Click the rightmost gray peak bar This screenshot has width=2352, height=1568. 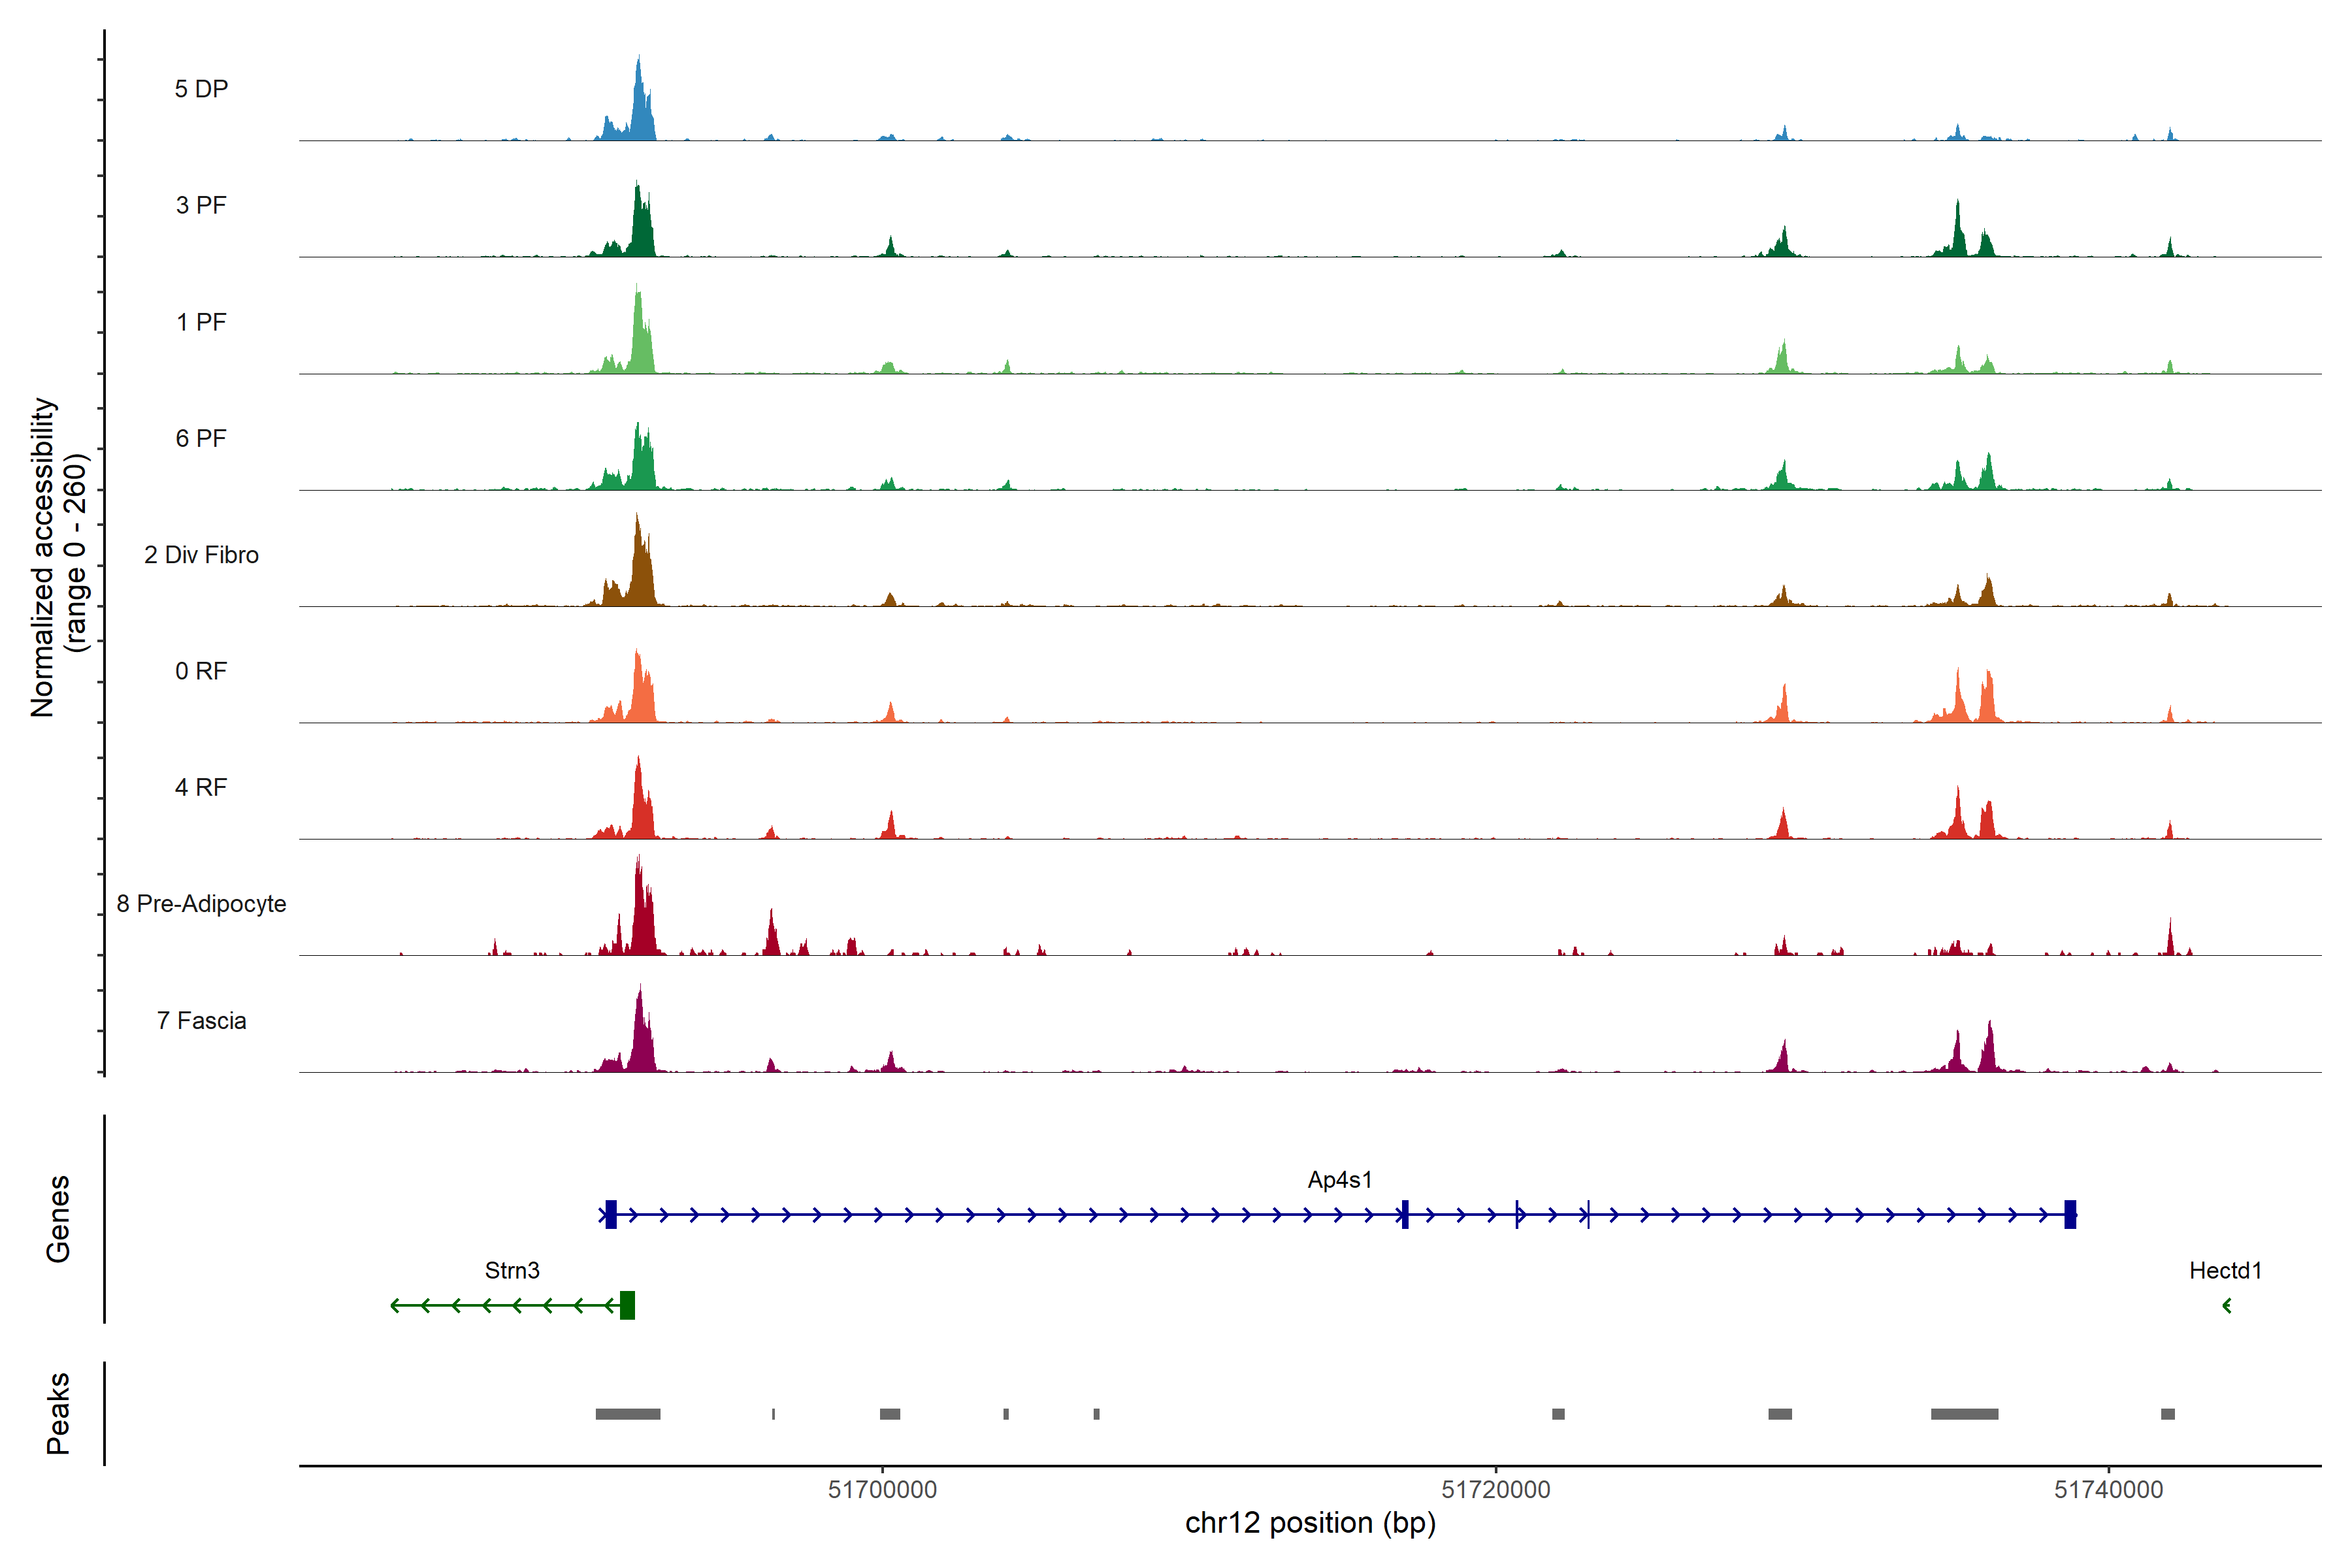2167,1414
